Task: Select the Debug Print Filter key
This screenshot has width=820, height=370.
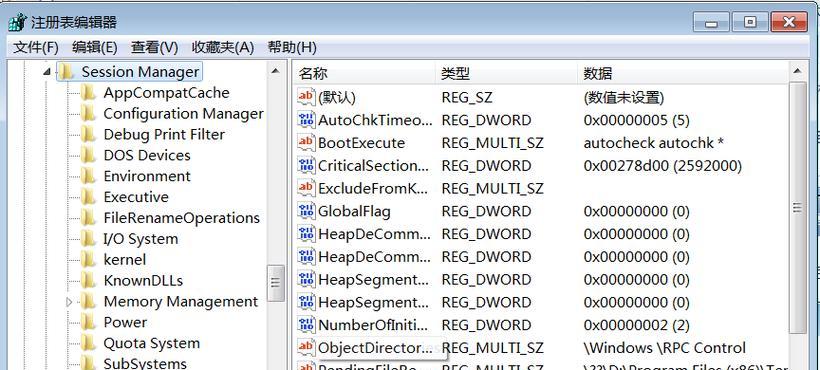Action: (164, 134)
